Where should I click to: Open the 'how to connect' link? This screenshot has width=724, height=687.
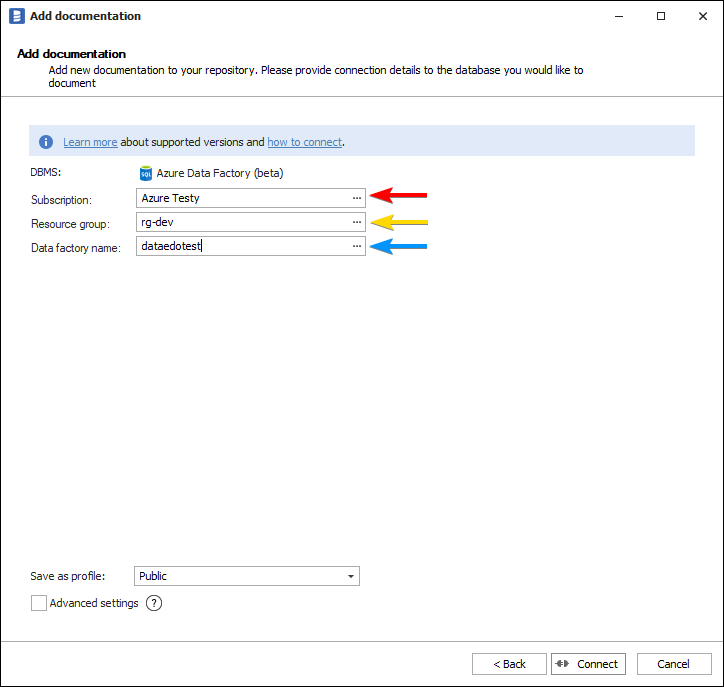pos(304,142)
